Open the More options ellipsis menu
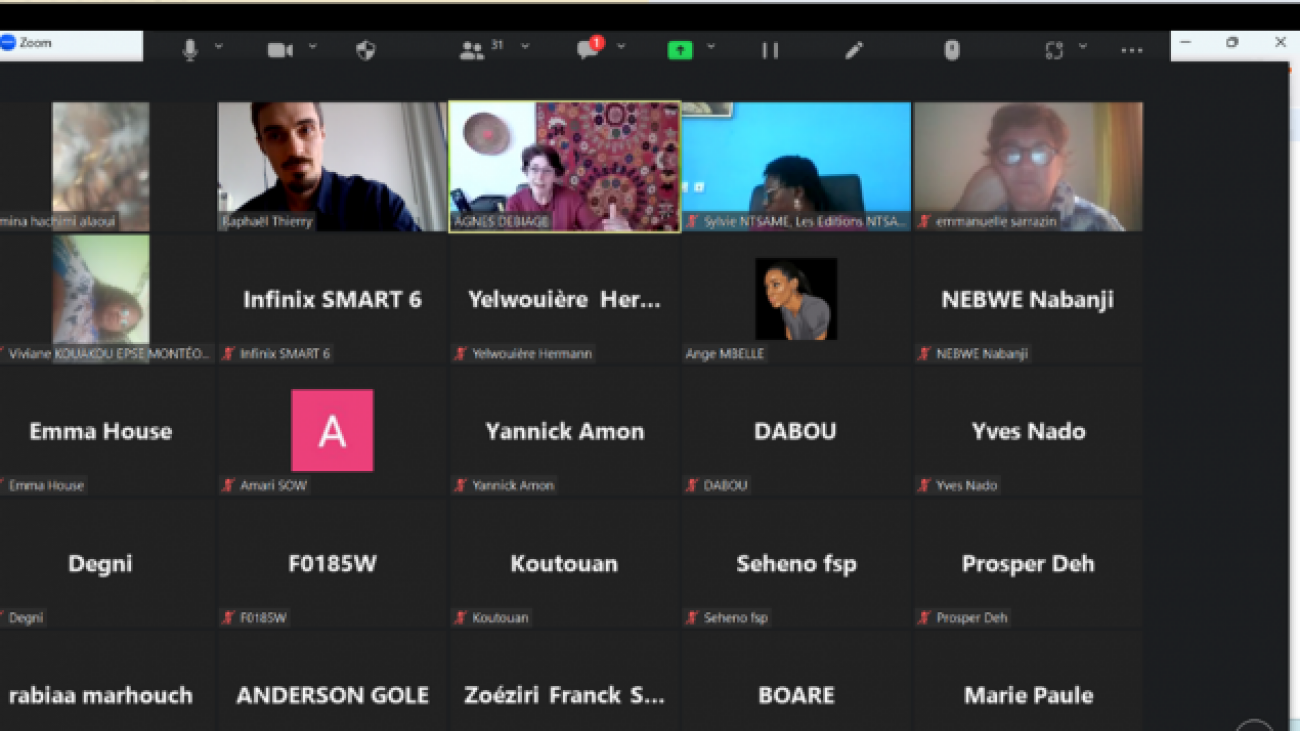 [1131, 49]
